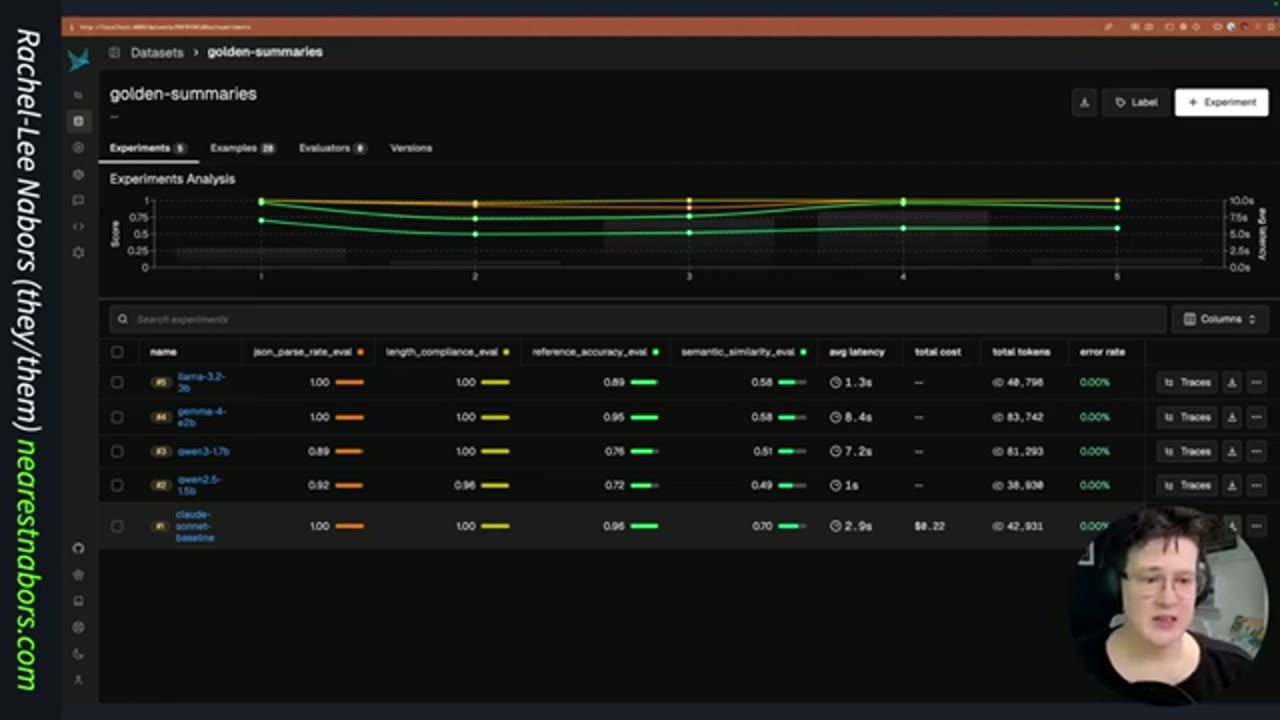Switch to the Examples tab
The width and height of the screenshot is (1280, 720).
[242, 148]
